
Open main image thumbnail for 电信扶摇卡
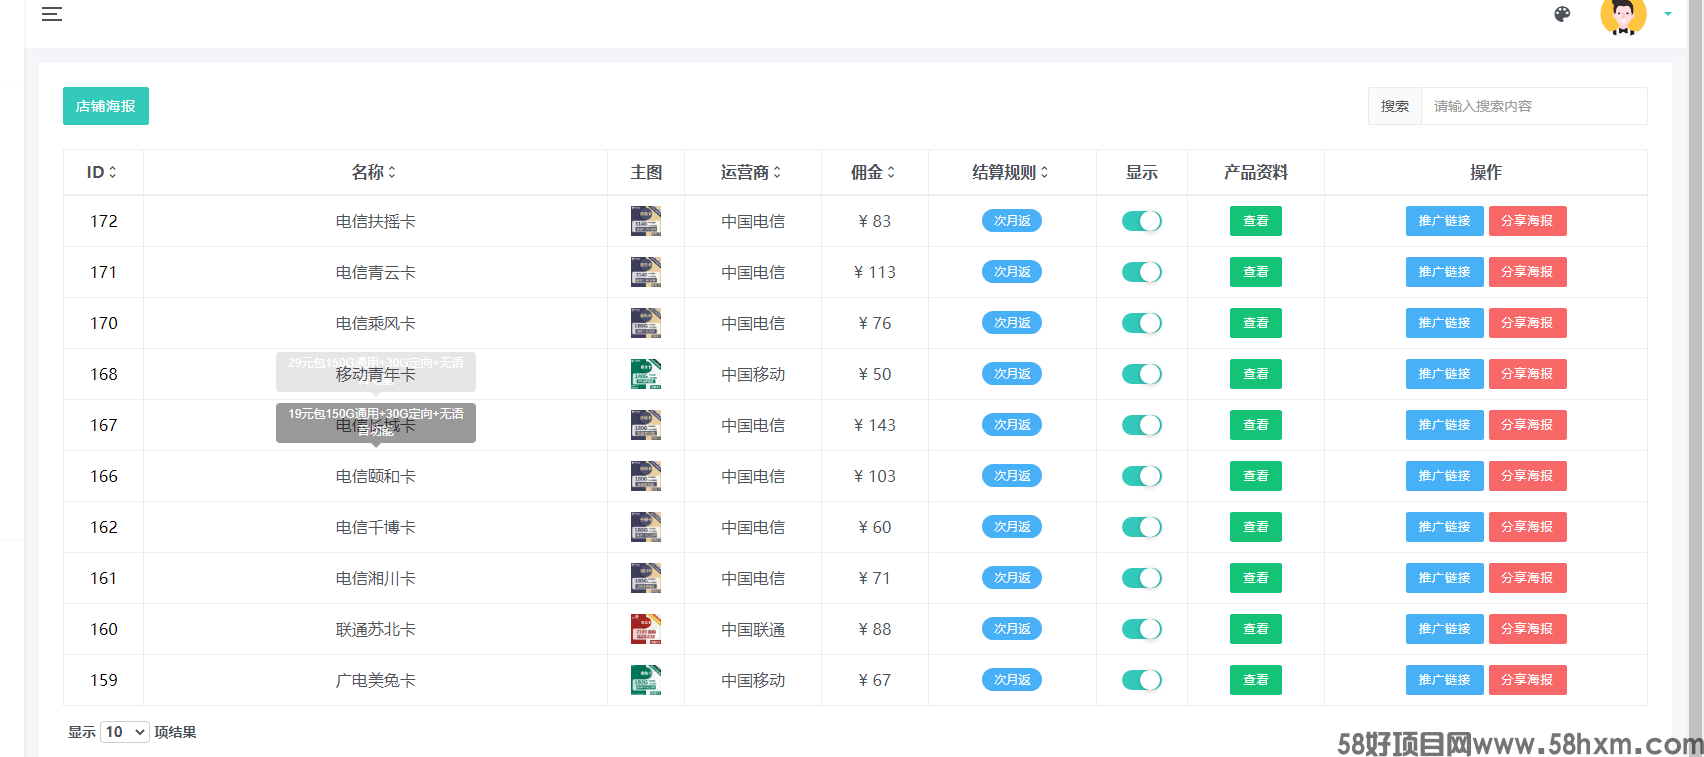[x=646, y=221]
